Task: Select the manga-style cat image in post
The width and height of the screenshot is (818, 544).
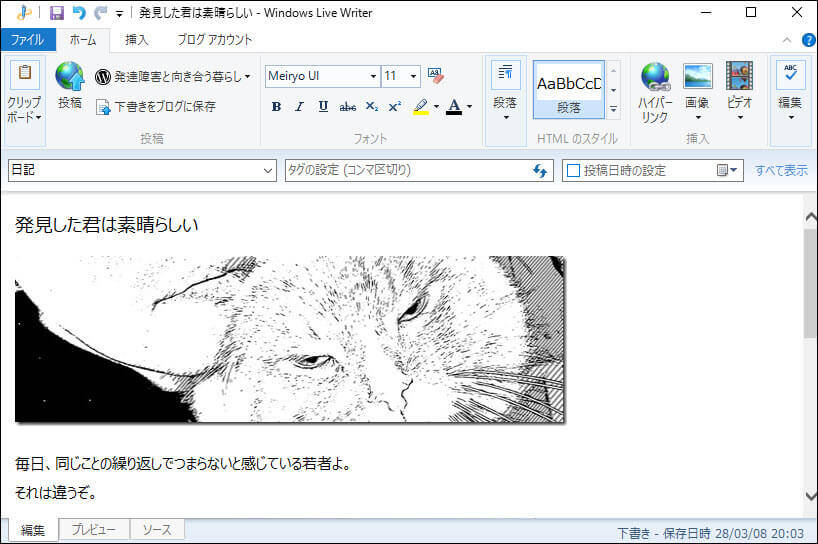Action: click(290, 339)
